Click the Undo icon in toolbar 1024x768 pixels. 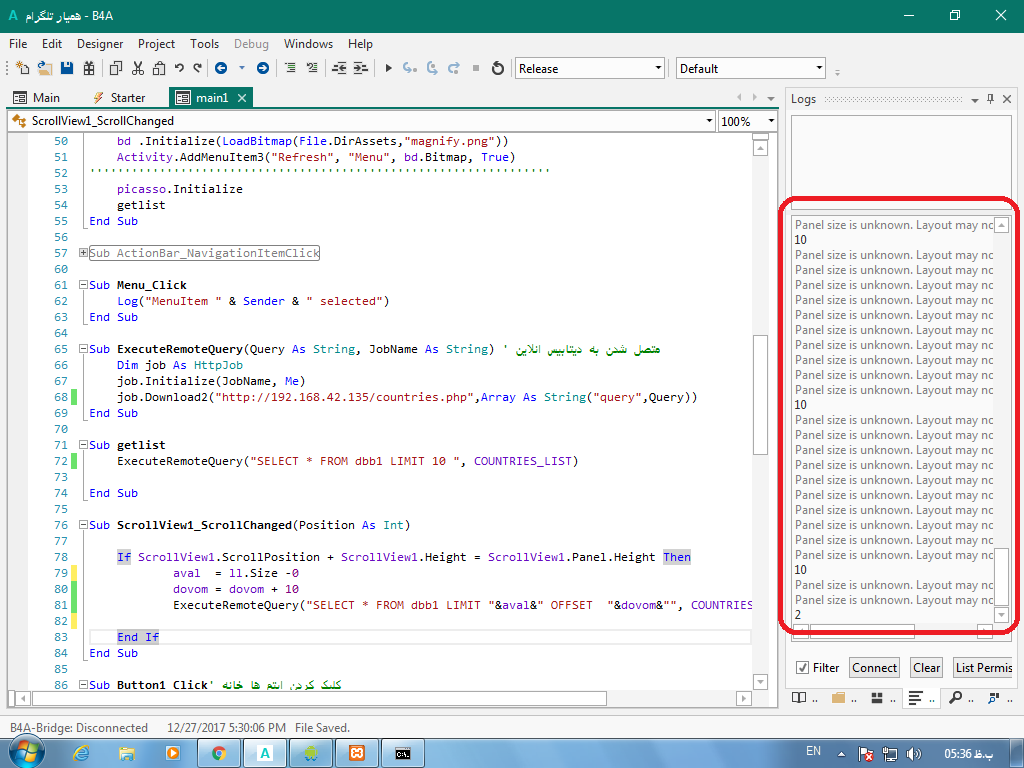click(x=179, y=68)
